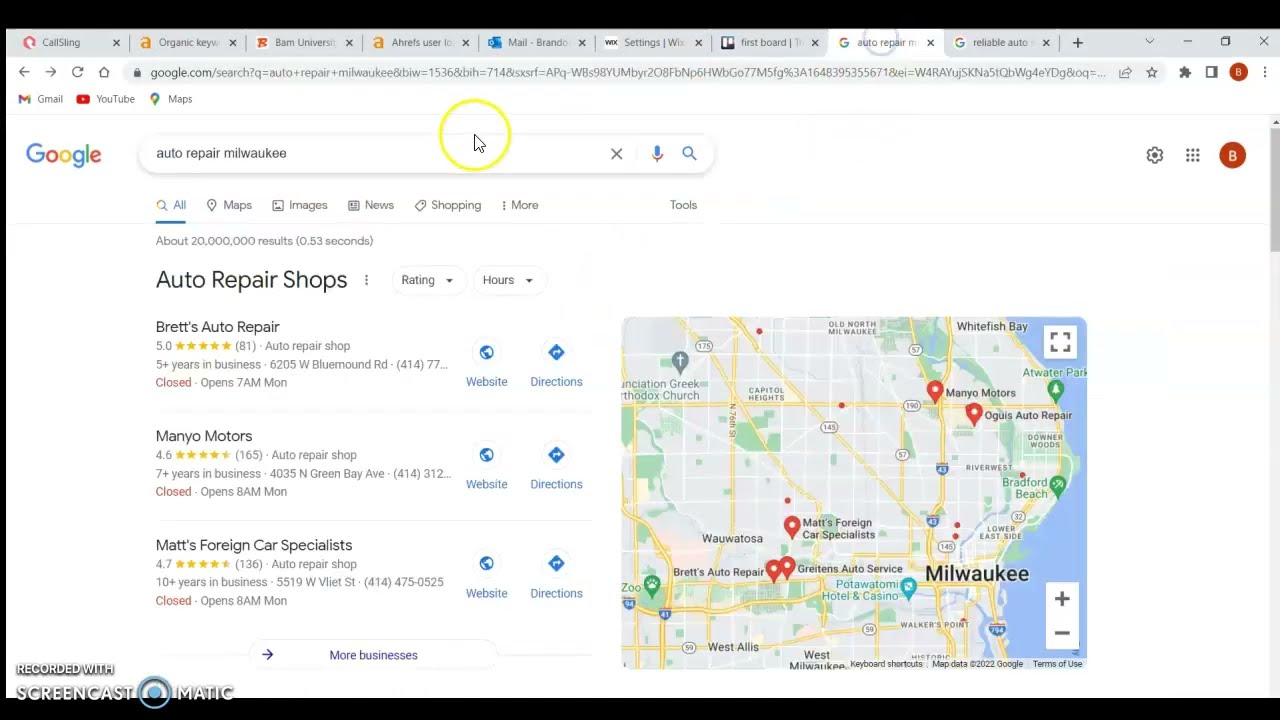Open more options for Auto Repair Shops
The image size is (1280, 720).
click(x=366, y=280)
